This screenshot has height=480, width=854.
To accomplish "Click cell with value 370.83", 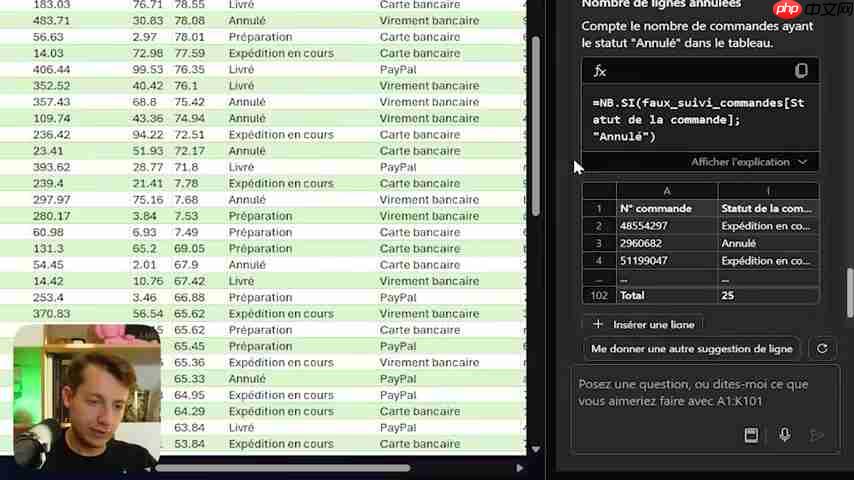I will pos(51,314).
